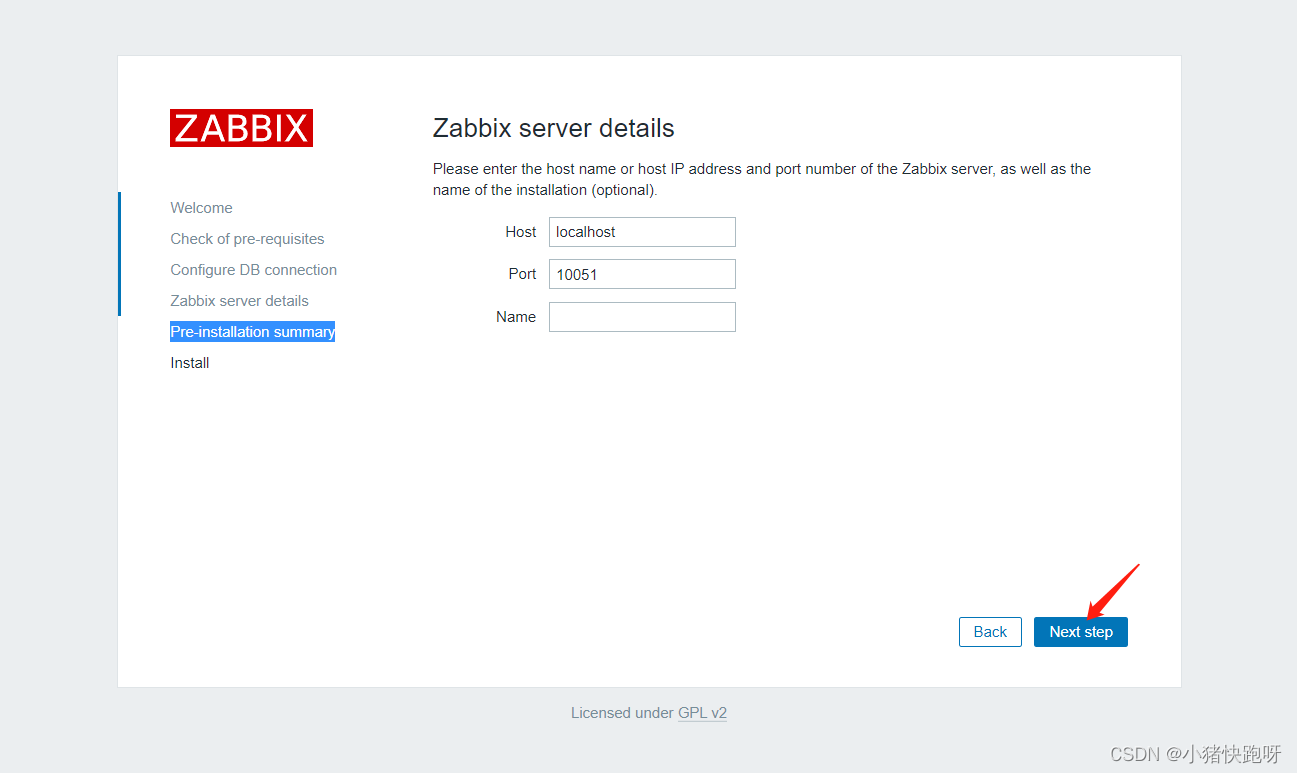This screenshot has height=773, width=1297.
Task: Open the GPL v2 license link
Action: coord(703,712)
